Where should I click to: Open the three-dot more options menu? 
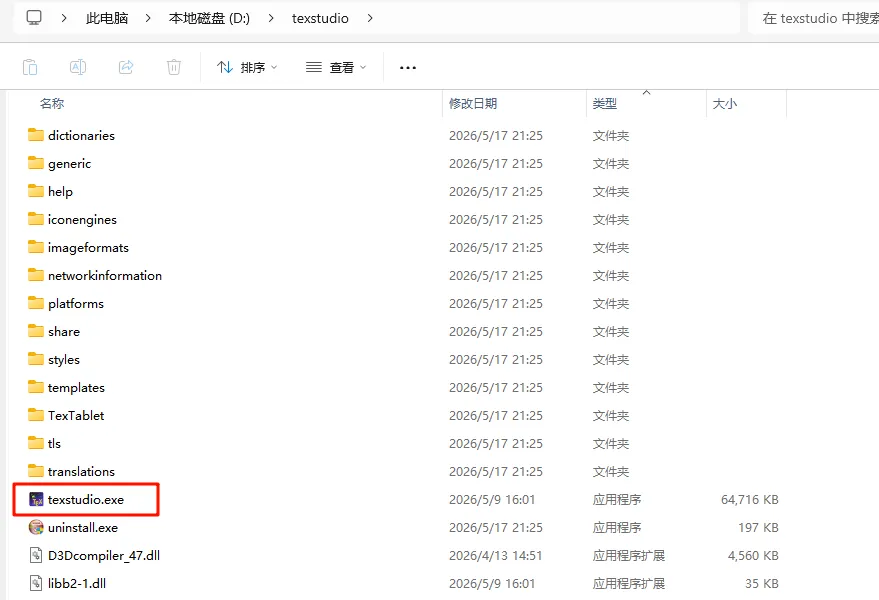[408, 68]
